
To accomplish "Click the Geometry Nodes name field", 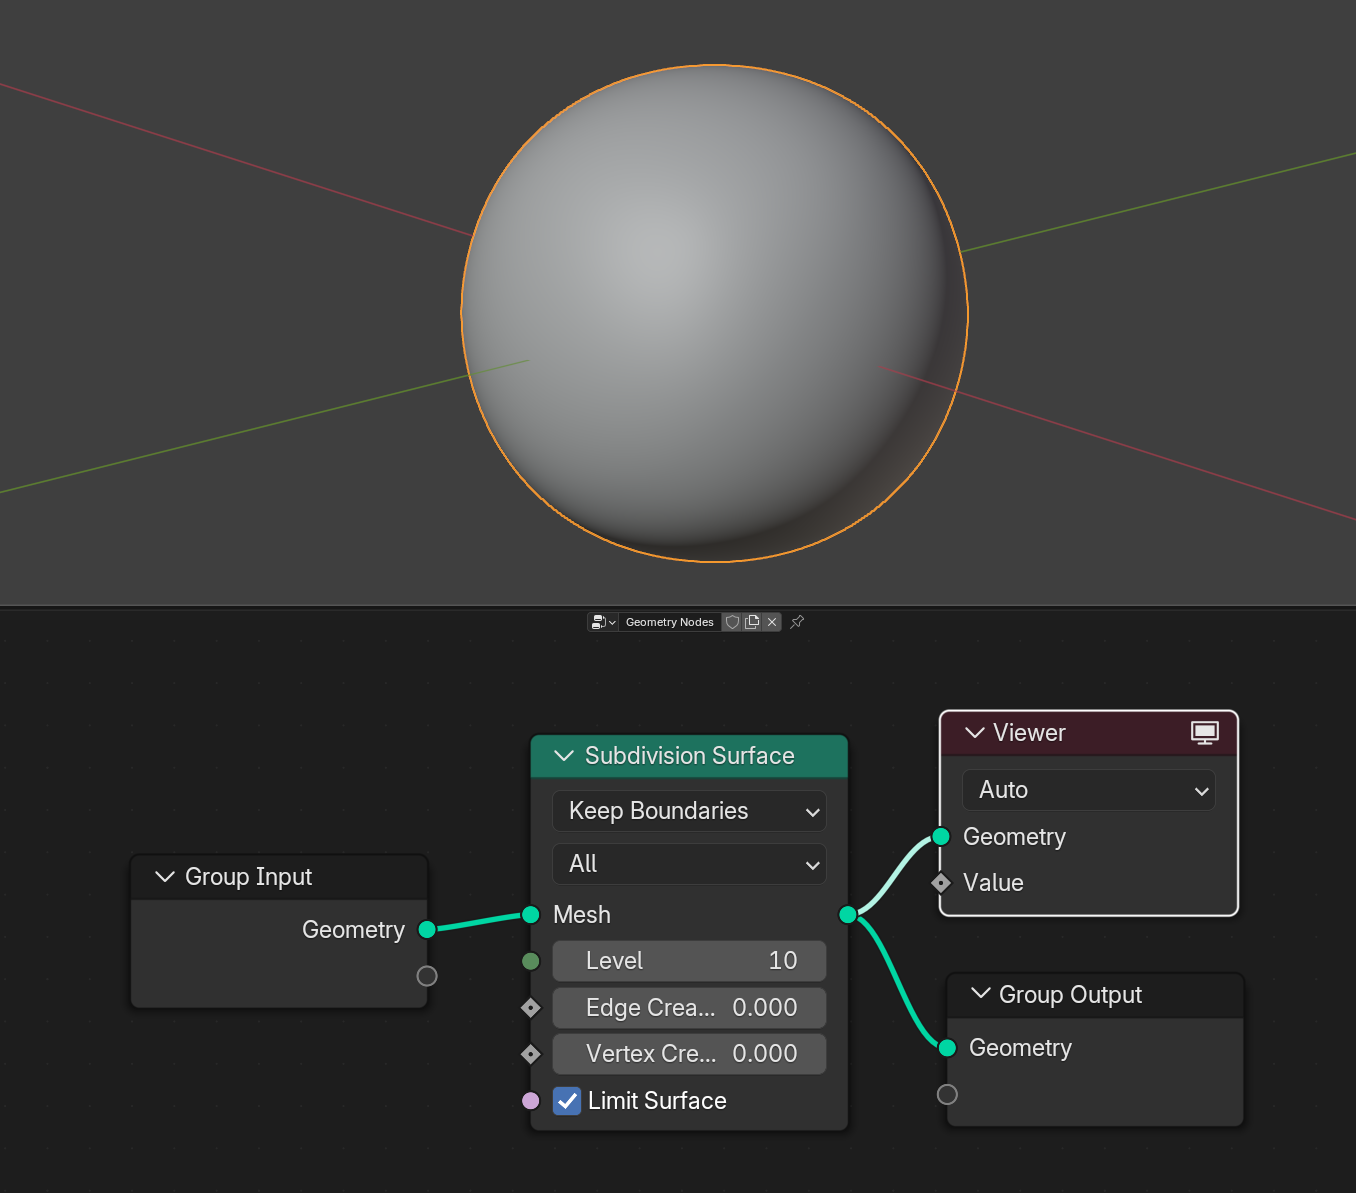I will [x=670, y=622].
